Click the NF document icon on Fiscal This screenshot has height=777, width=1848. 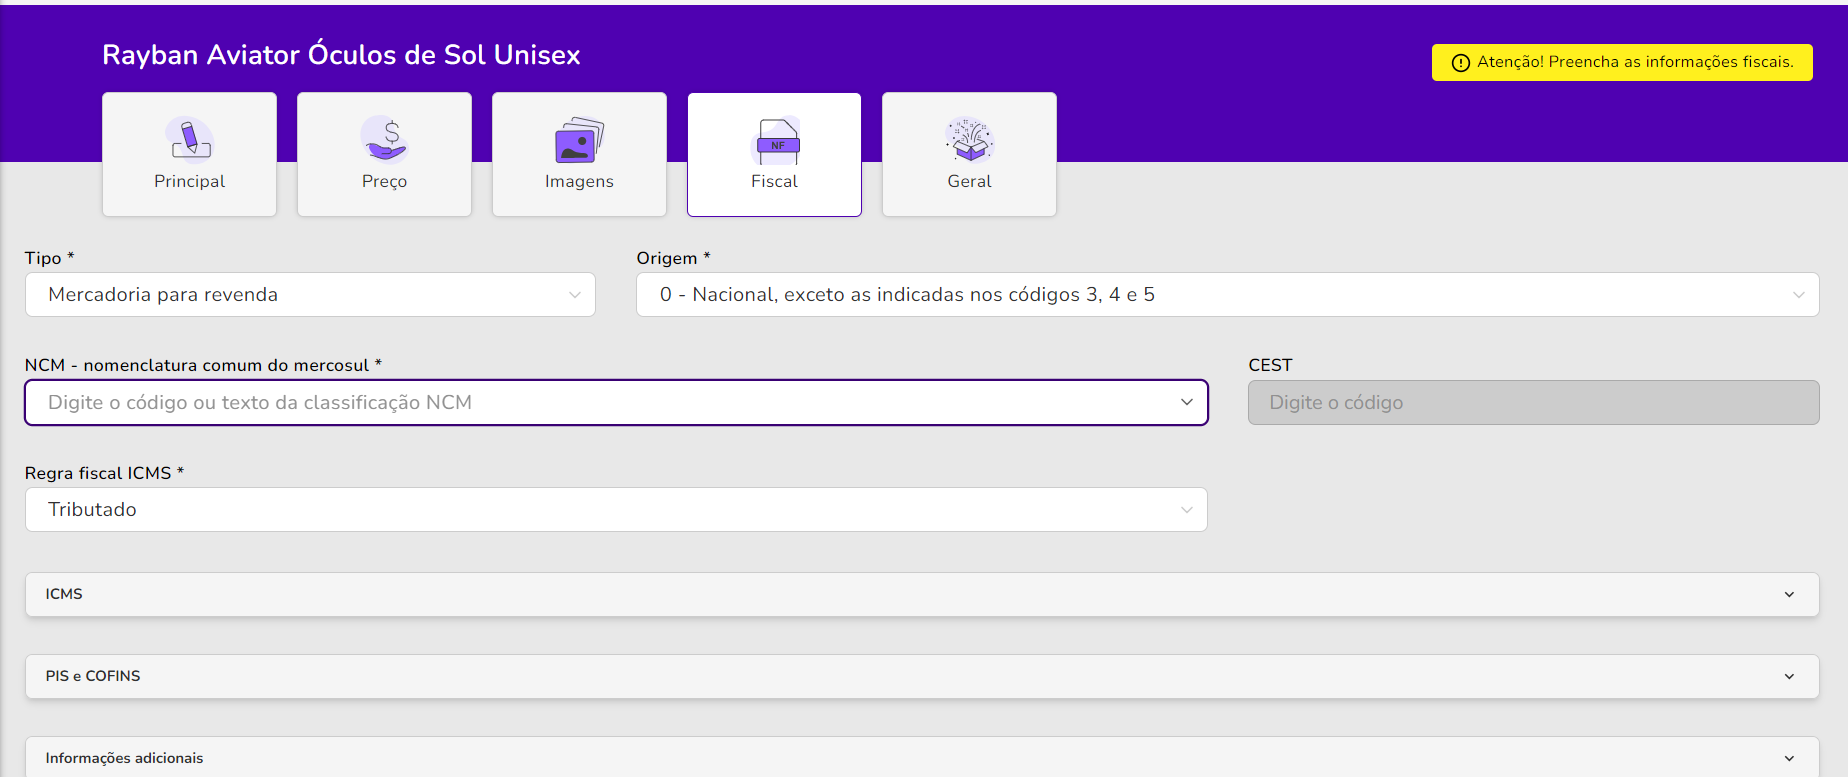[x=775, y=140]
